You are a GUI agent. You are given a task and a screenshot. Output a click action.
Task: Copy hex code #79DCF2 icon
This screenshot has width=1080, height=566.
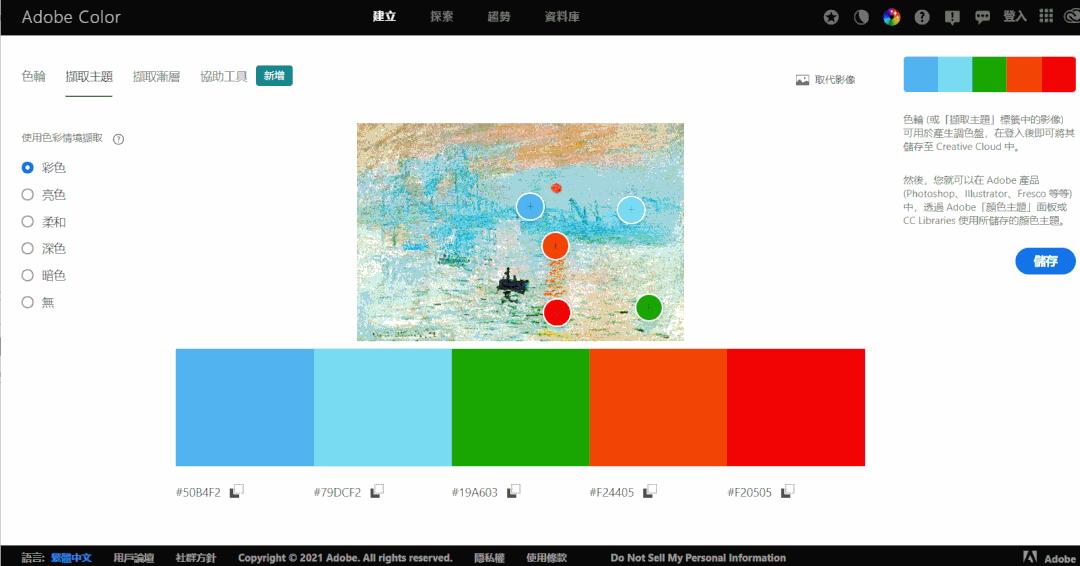coord(377,491)
